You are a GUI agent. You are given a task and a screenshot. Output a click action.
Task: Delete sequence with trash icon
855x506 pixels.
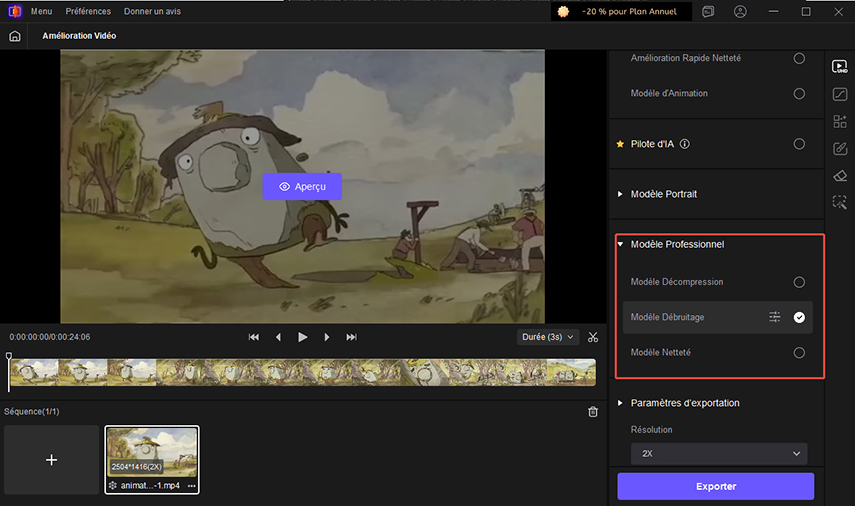click(593, 411)
